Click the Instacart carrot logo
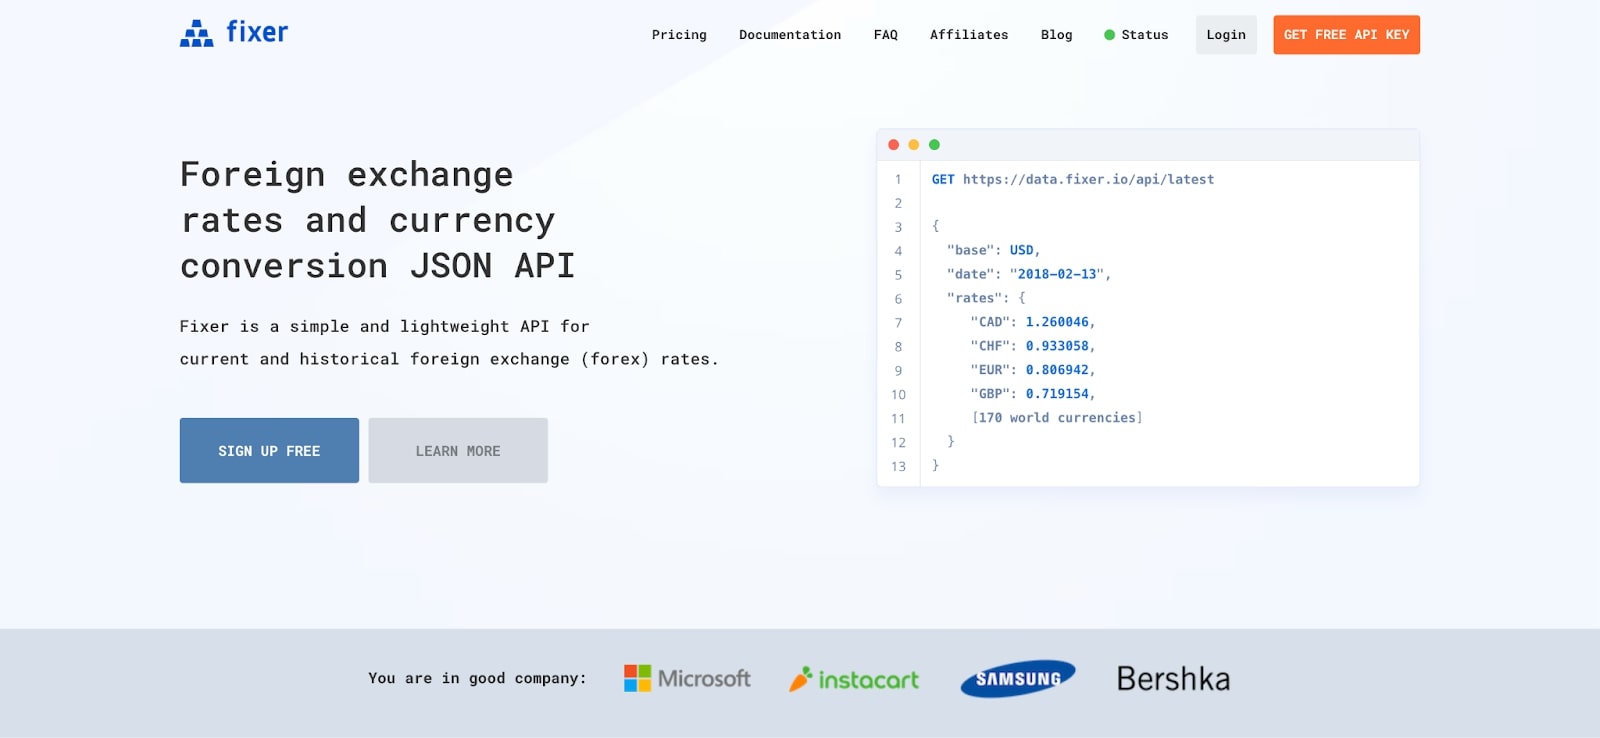This screenshot has height=738, width=1600. (800, 679)
